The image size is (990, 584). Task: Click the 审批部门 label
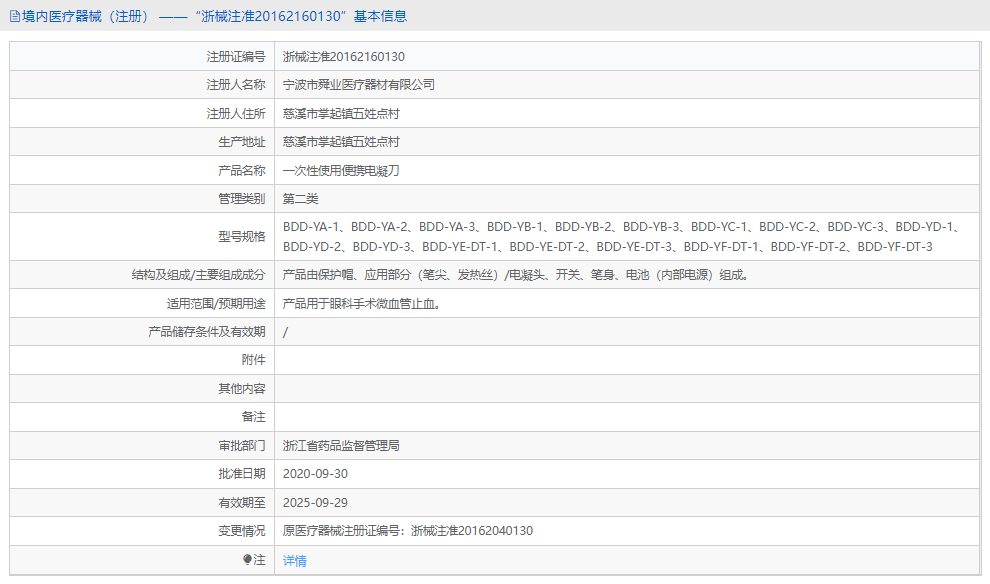242,446
